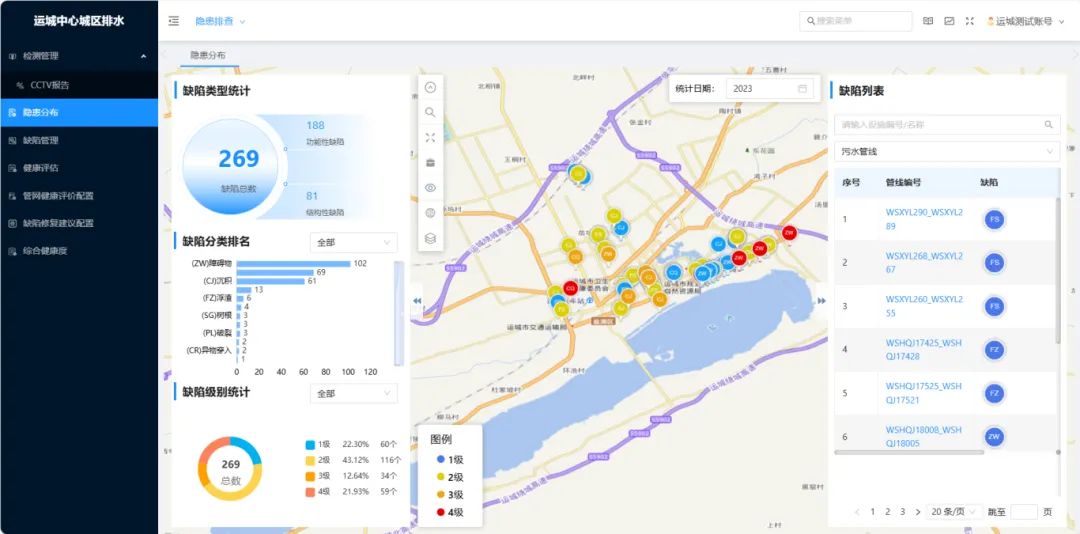
Task: Toggle map visibility with the eye icon
Action: (430, 187)
